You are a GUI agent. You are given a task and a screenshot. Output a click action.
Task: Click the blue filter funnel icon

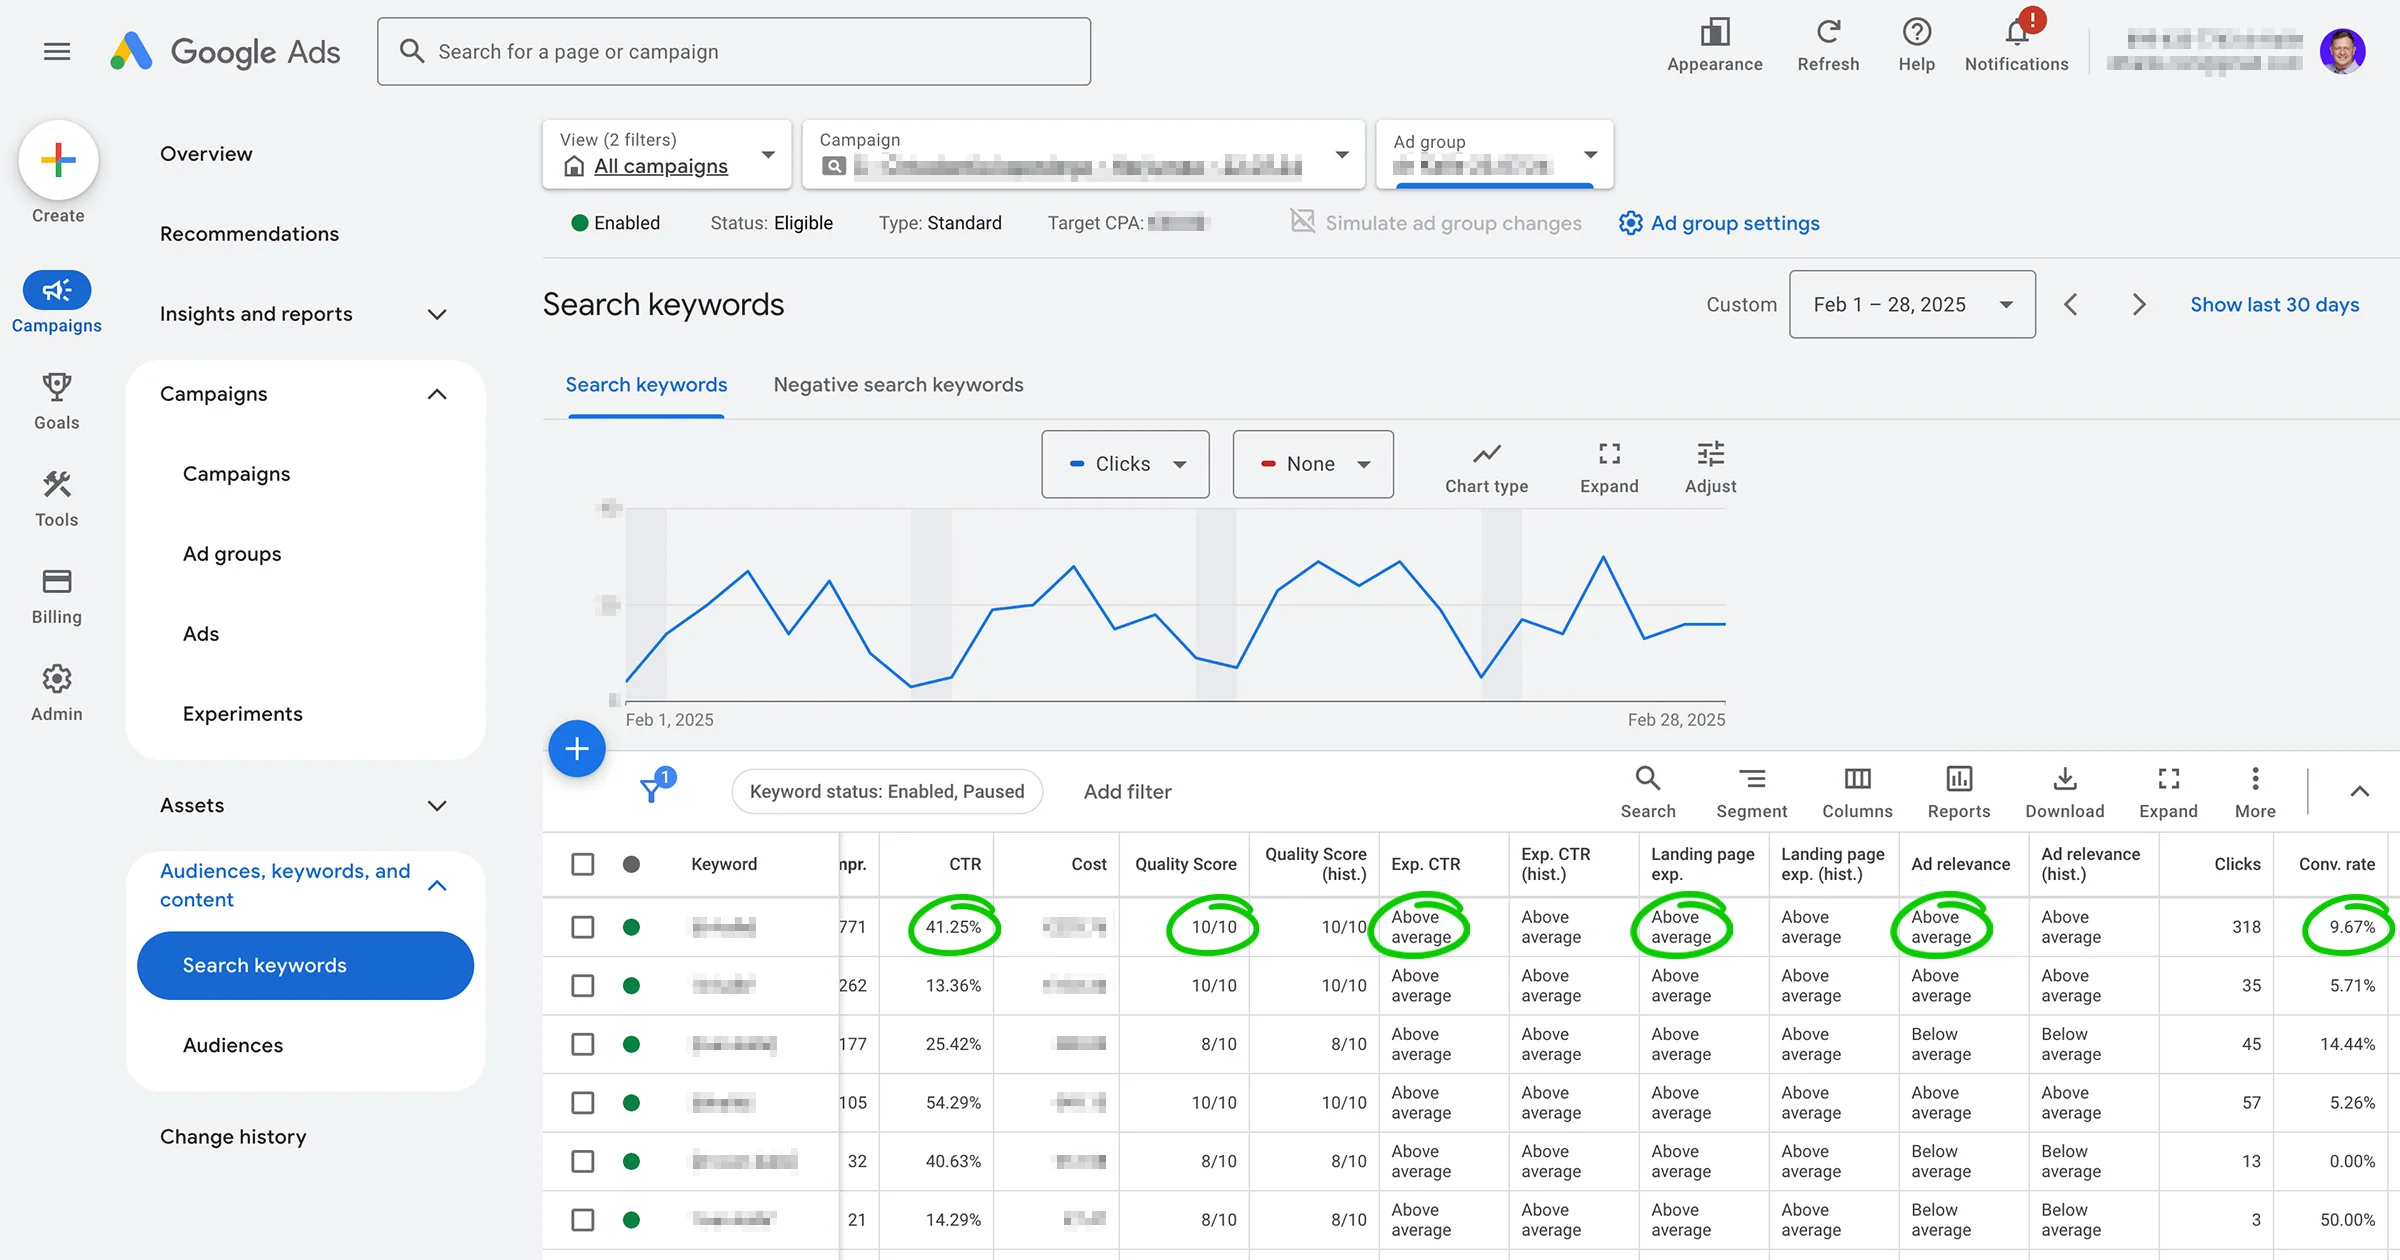tap(652, 791)
